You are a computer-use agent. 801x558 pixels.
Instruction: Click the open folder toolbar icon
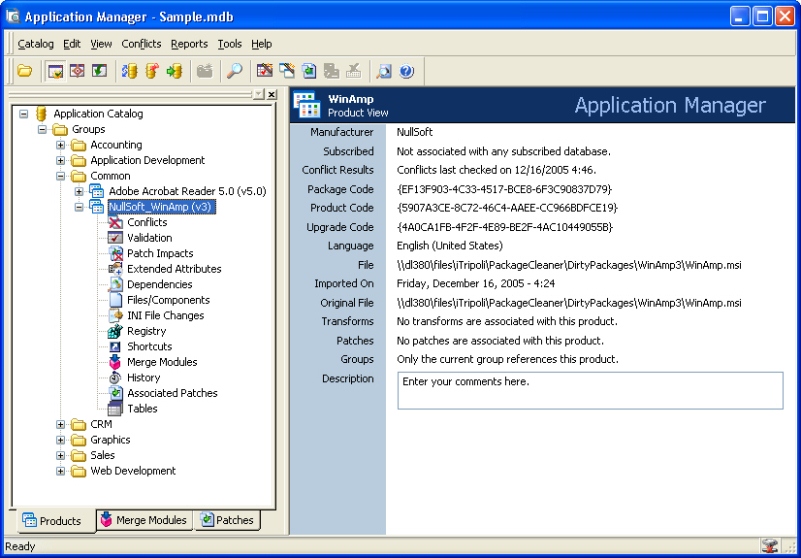pyautogui.click(x=25, y=71)
